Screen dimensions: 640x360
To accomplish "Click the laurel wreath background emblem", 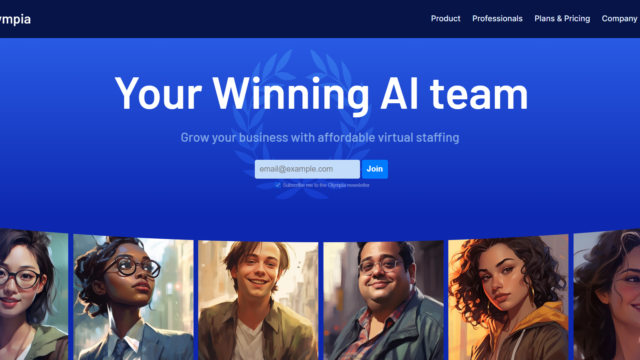I will pos(303,122).
